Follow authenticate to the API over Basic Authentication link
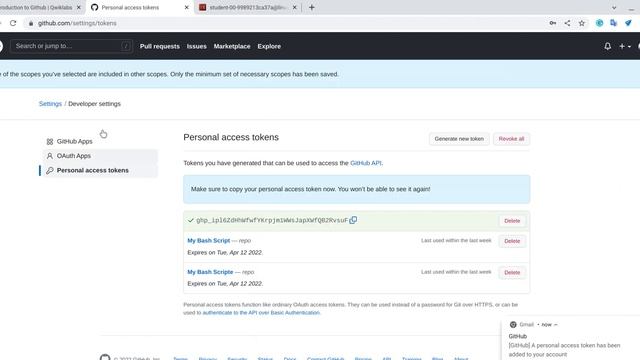The image size is (640, 360). click(261, 313)
